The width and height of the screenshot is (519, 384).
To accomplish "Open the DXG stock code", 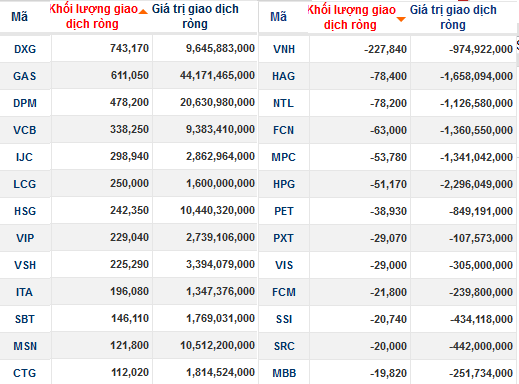I will point(25,49).
